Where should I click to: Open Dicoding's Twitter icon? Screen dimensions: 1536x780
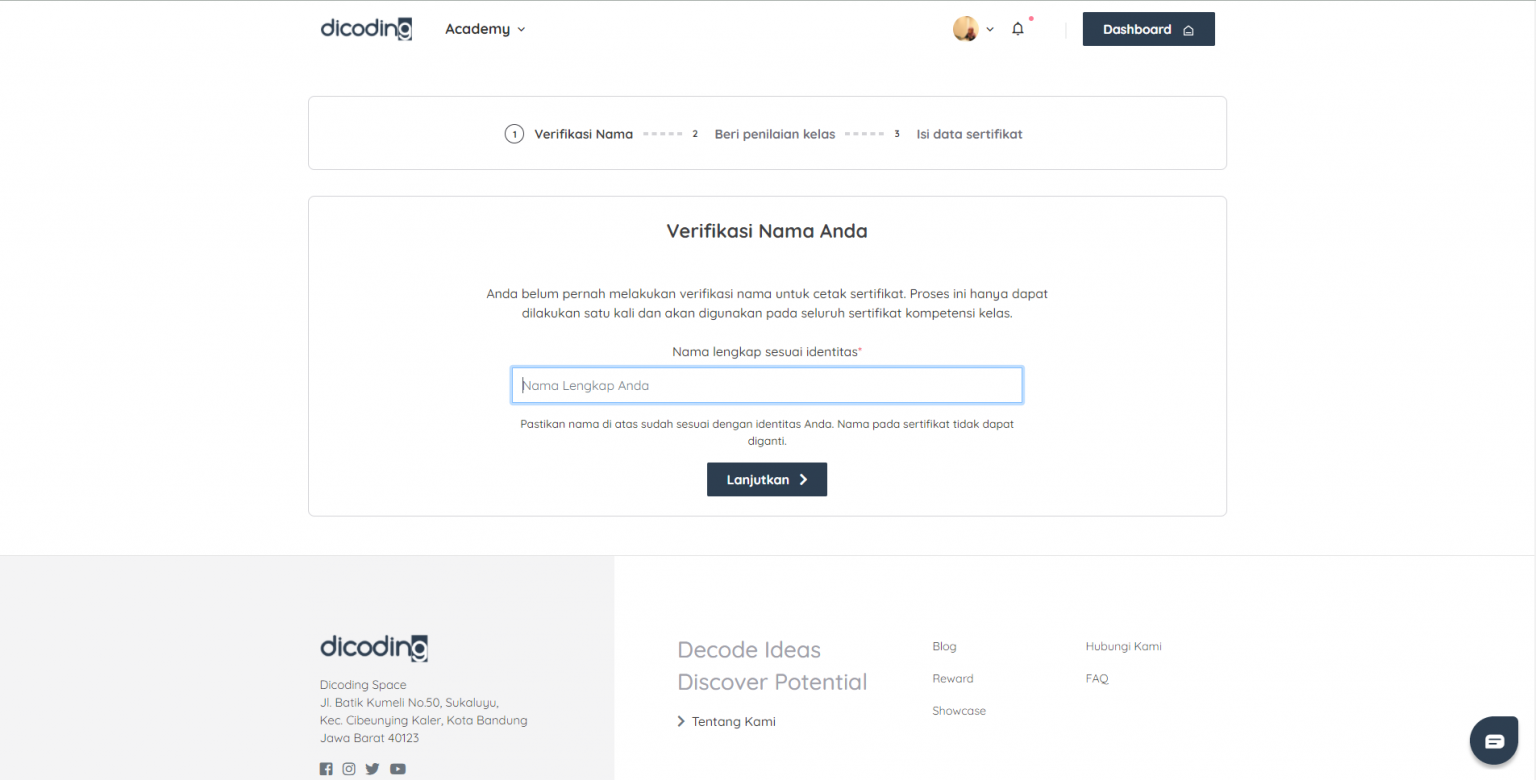372,769
